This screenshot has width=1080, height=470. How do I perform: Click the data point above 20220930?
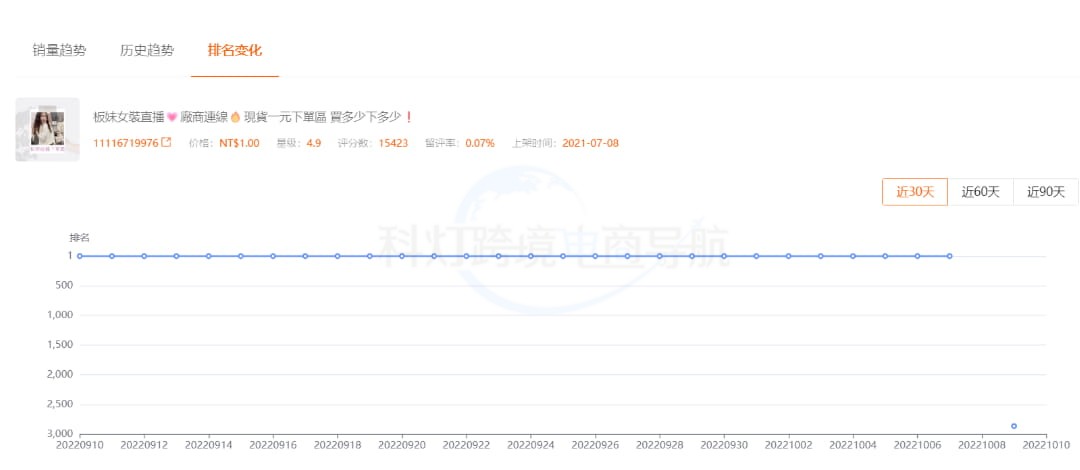pos(724,256)
